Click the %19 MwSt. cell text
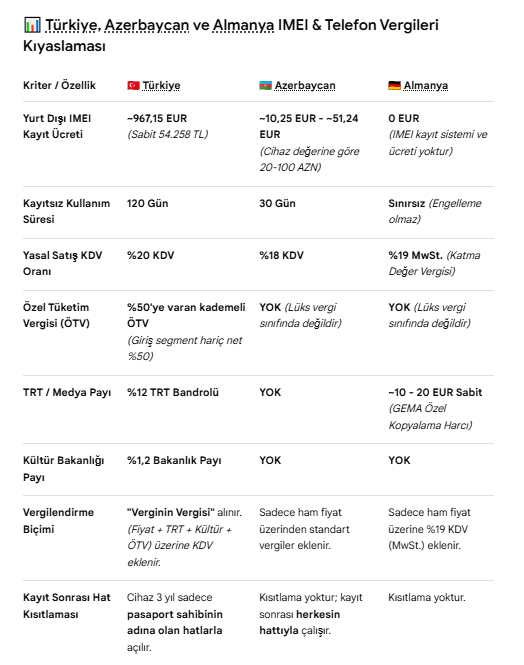 click(x=415, y=255)
